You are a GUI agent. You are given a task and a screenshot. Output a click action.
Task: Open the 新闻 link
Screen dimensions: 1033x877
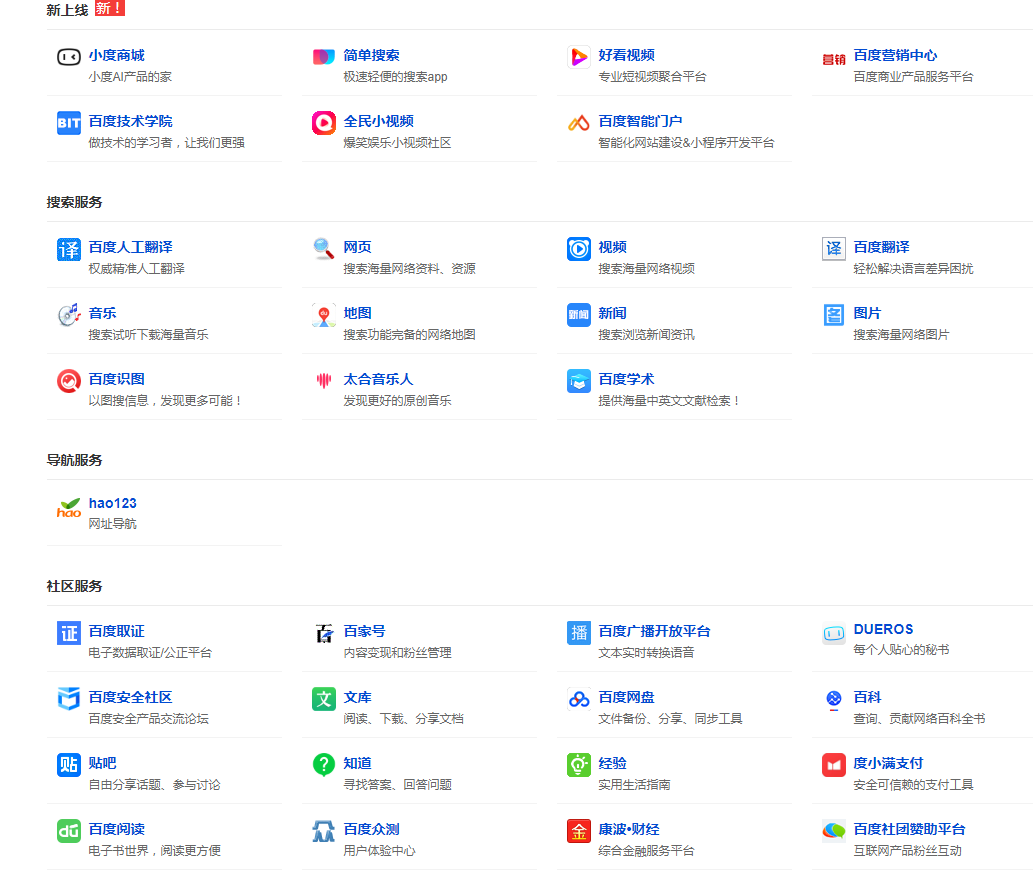[x=612, y=313]
